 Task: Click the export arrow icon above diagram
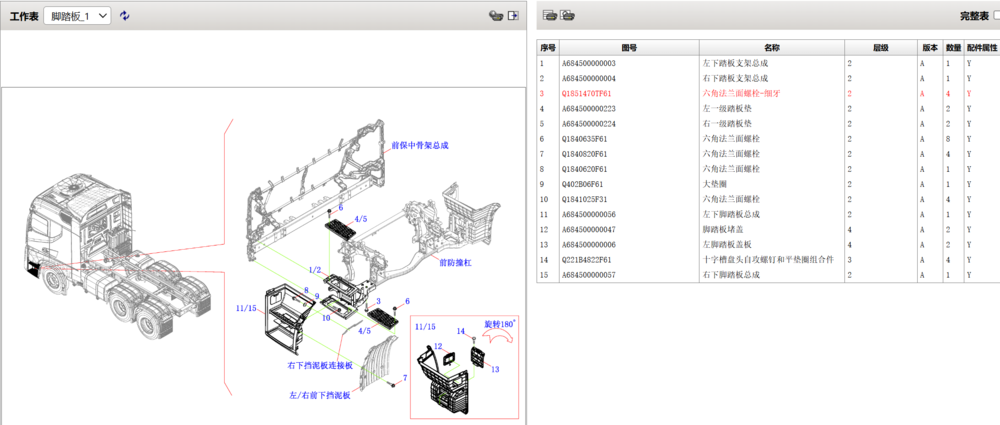tap(512, 16)
